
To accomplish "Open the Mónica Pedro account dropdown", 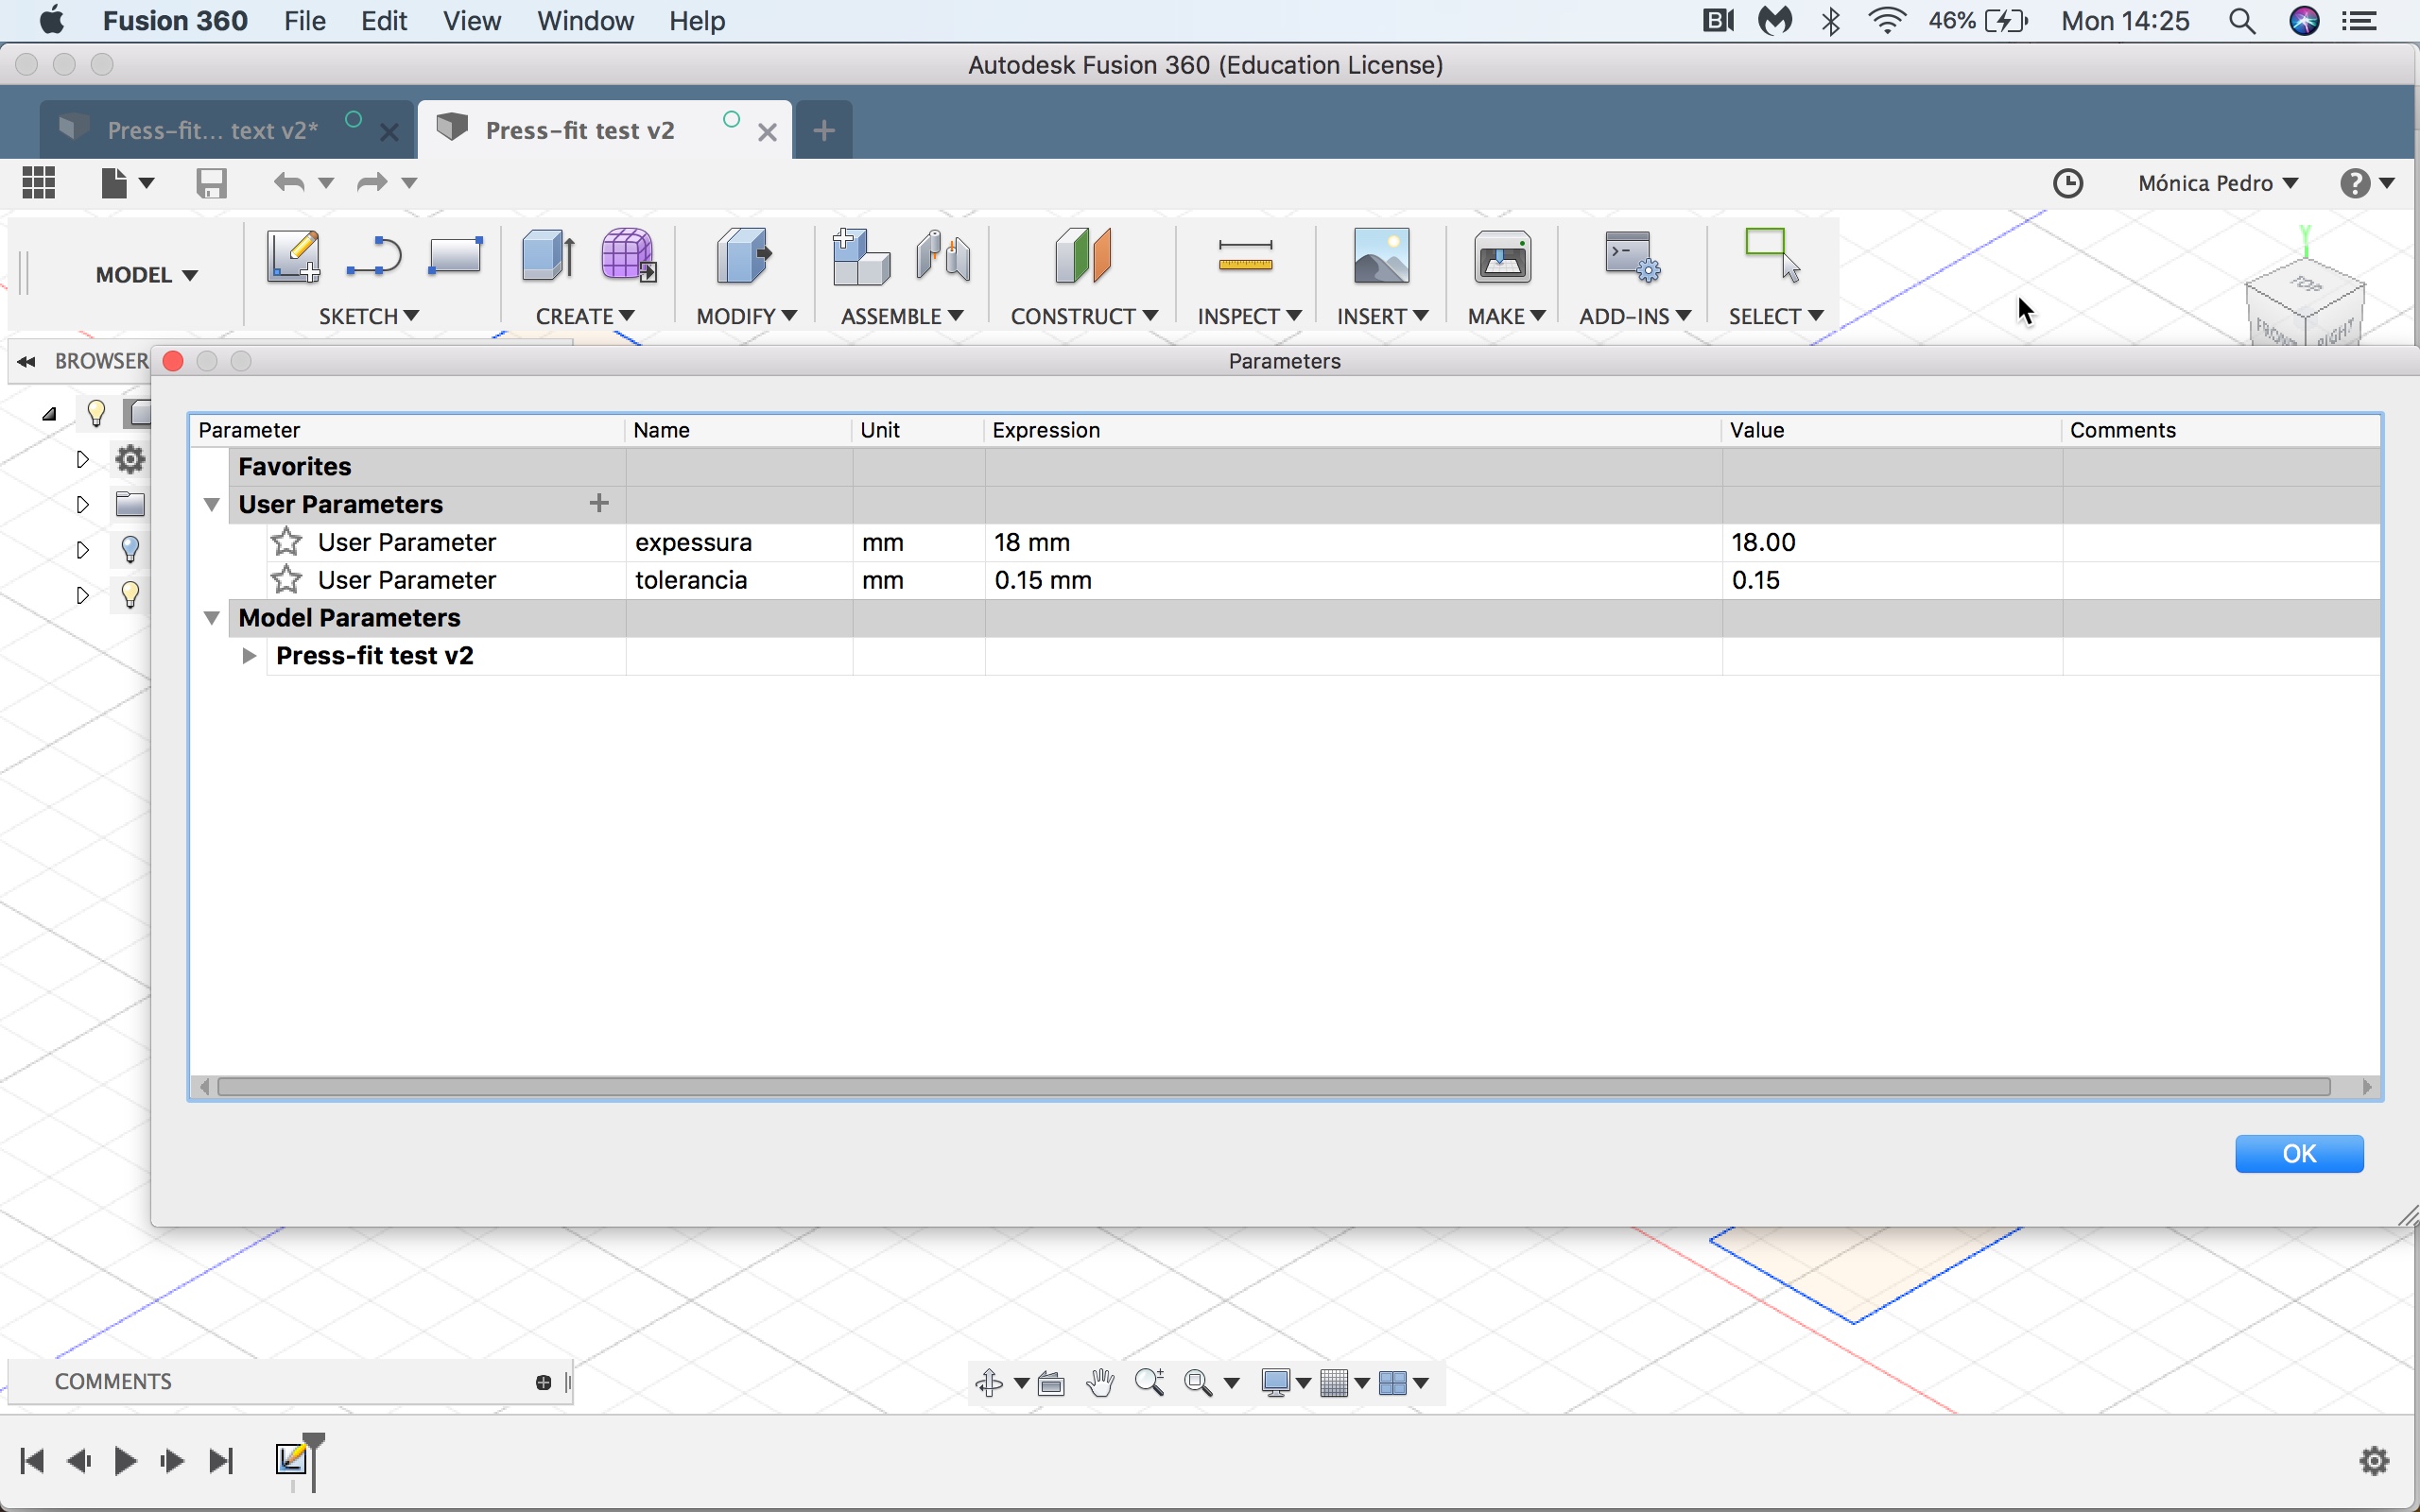I will [2218, 183].
